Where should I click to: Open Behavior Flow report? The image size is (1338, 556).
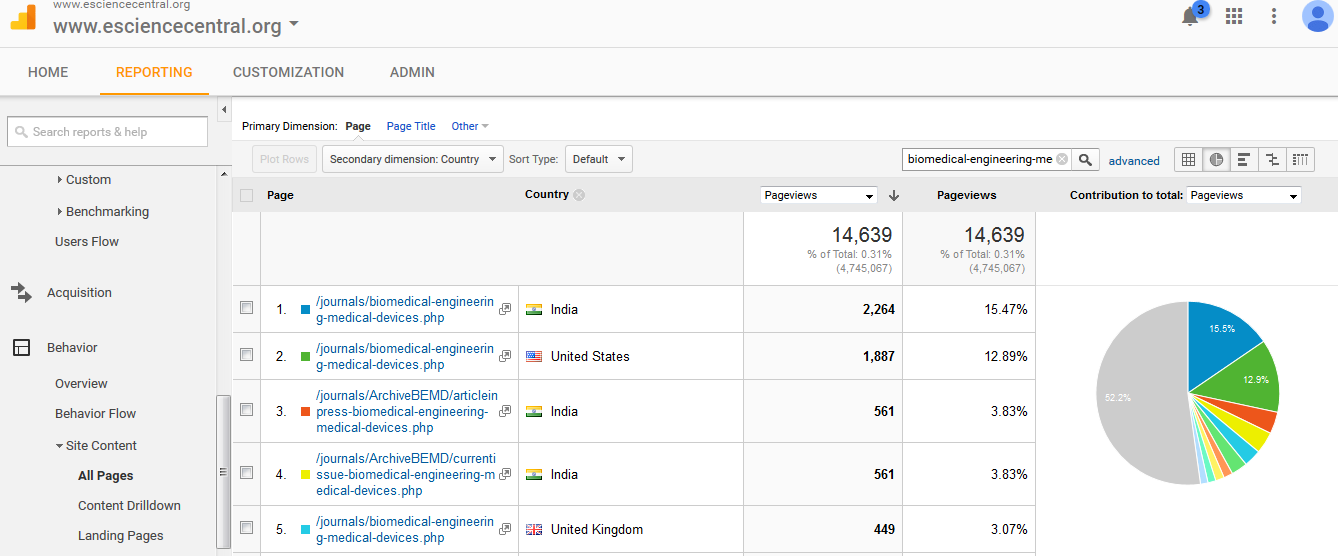point(95,414)
